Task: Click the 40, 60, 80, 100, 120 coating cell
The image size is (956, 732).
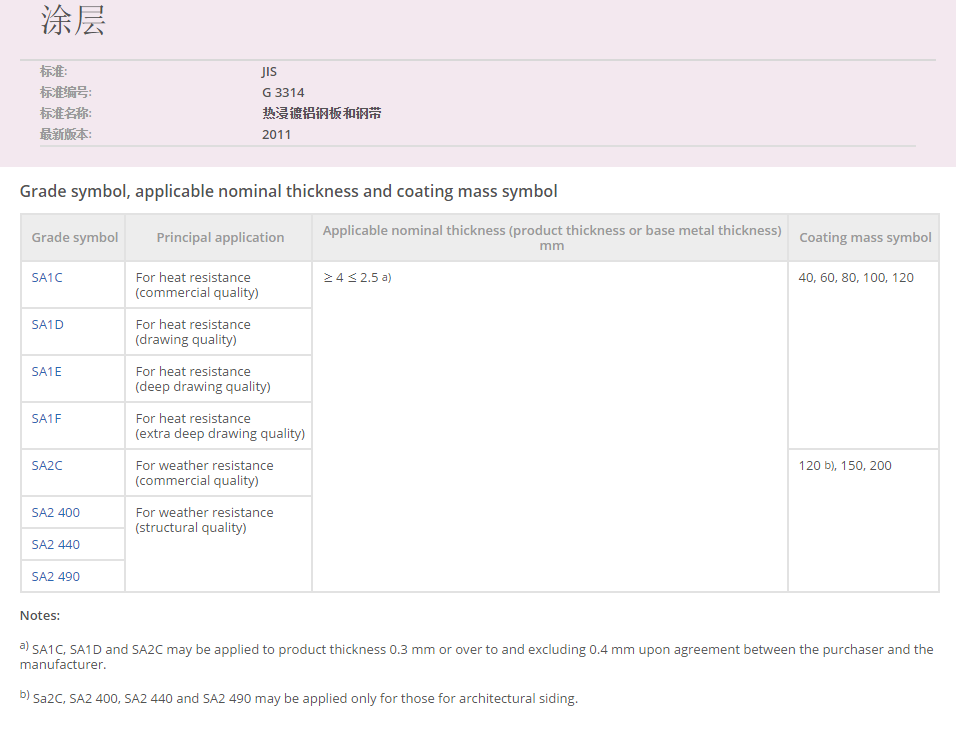Action: click(856, 278)
